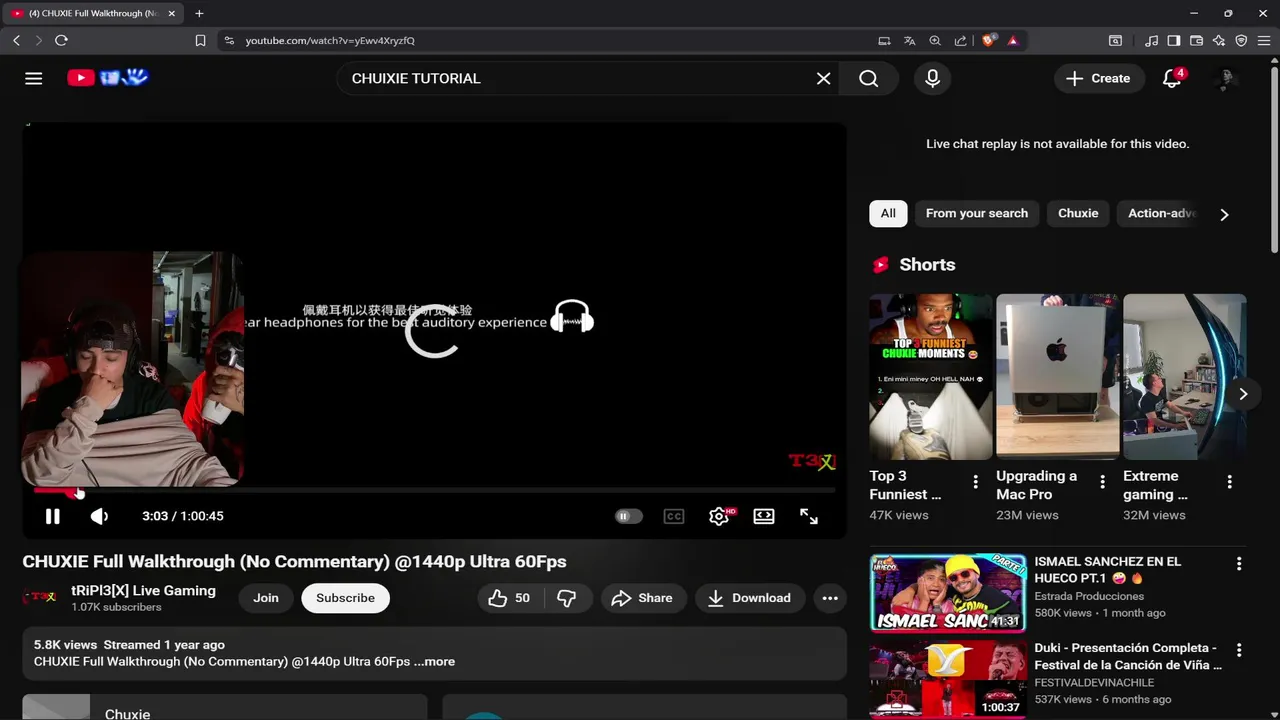The image size is (1280, 720).
Task: Select the All filter chip
Action: pos(888,213)
